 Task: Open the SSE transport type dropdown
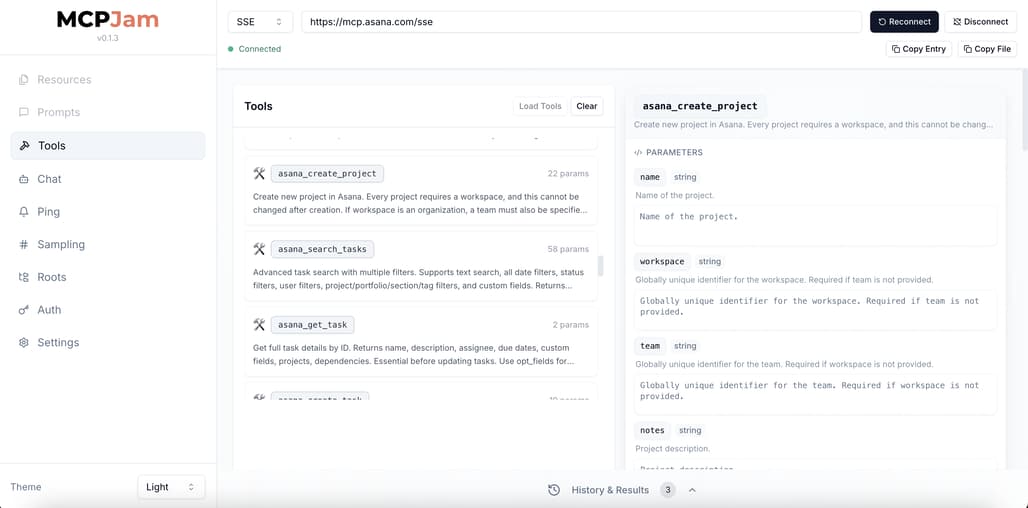[260, 22]
